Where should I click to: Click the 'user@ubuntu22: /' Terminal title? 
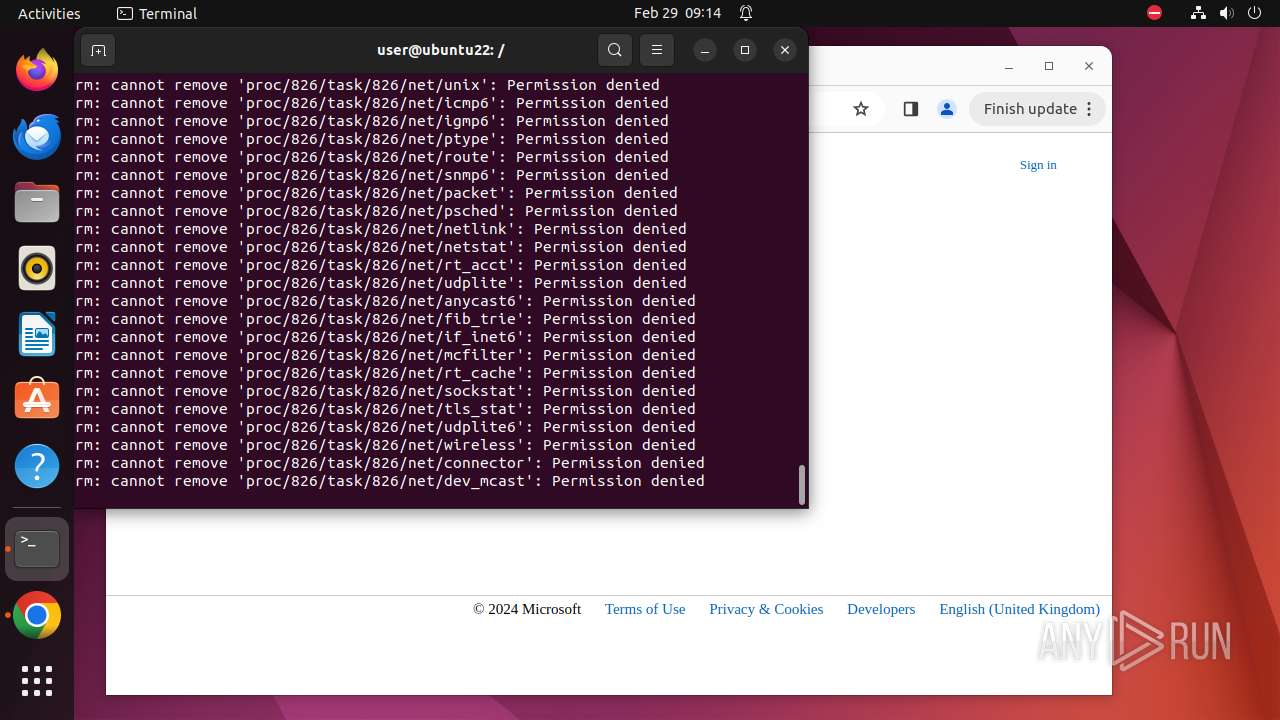tap(440, 50)
